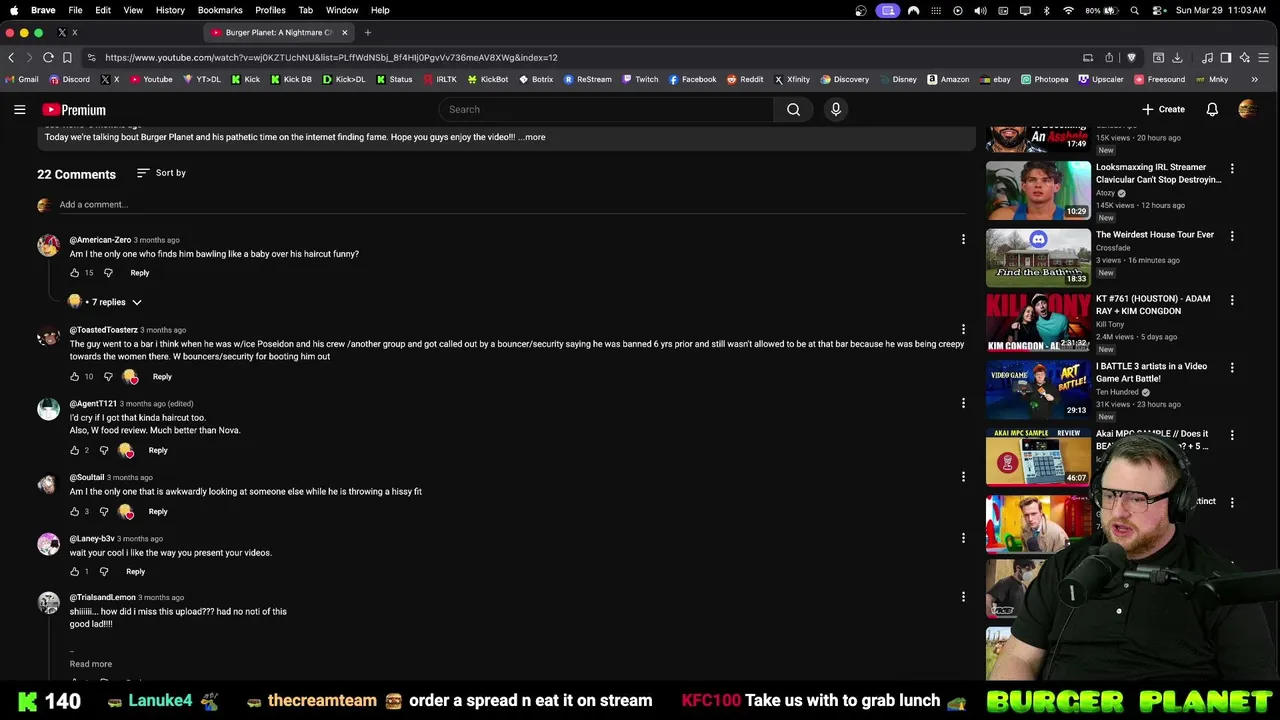Screen dimensions: 1280x720
Task: Like the @AgentT121 comment
Action: coord(75,450)
